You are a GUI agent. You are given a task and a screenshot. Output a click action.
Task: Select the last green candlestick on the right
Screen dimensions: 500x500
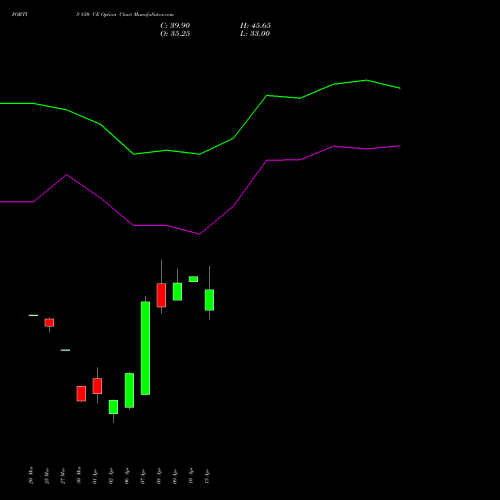[209, 300]
